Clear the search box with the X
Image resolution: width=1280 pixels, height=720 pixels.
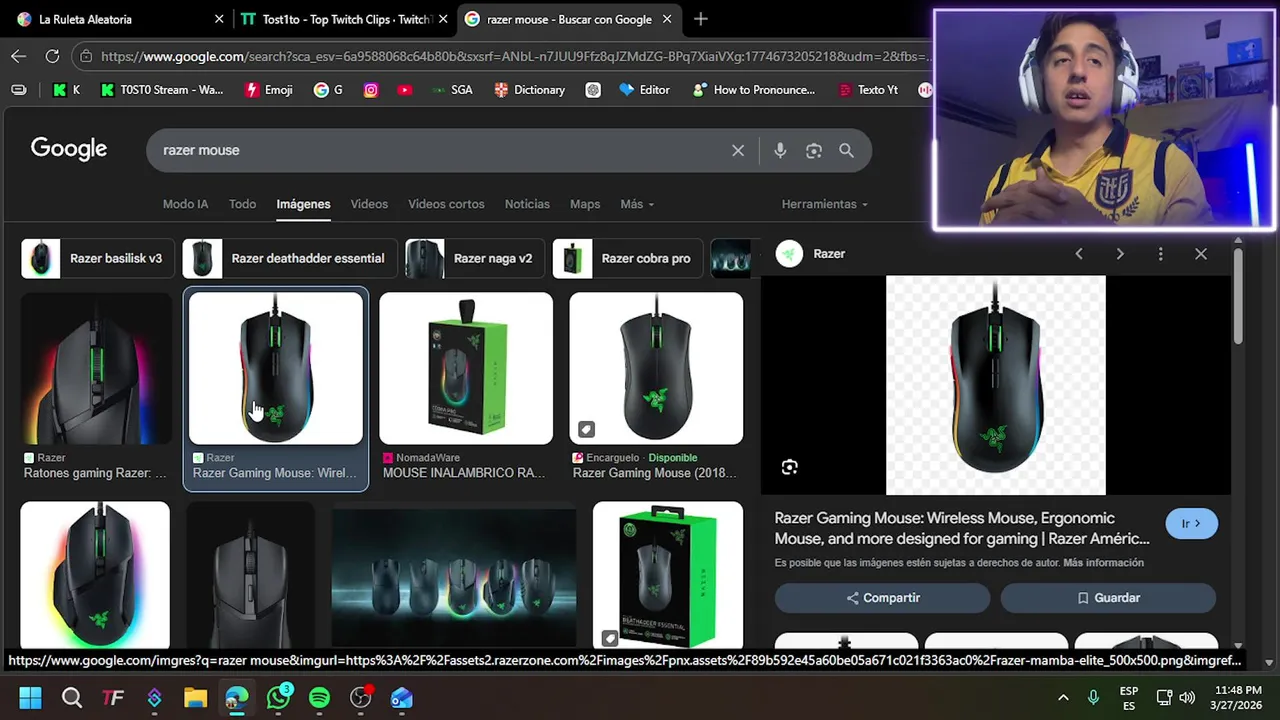coord(738,150)
